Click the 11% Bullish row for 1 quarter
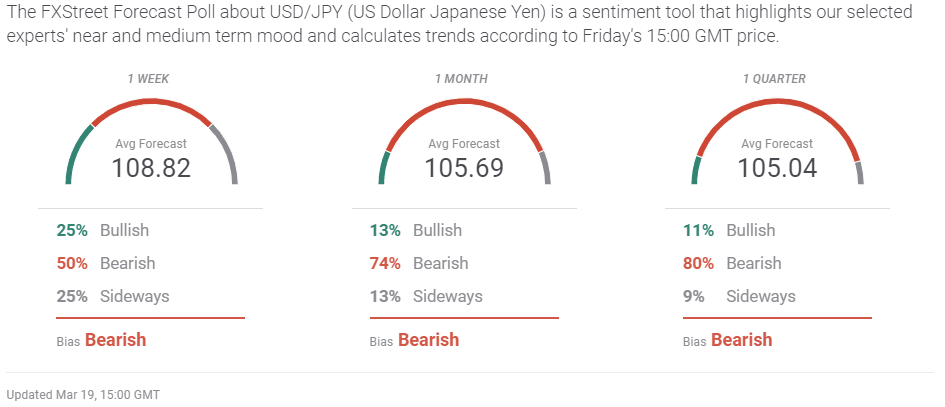 tap(729, 230)
